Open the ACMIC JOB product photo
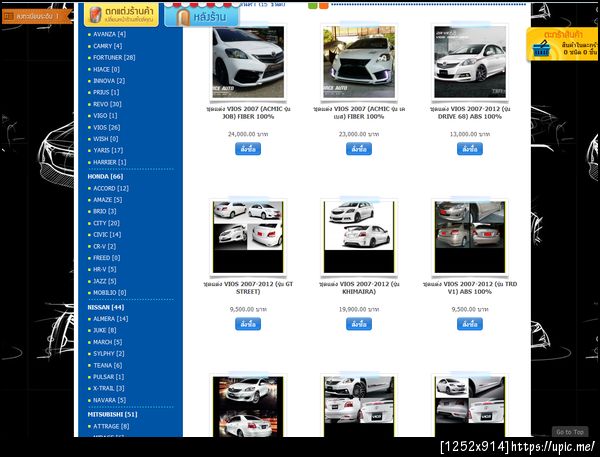Image resolution: width=600 pixels, height=457 pixels. 248,62
